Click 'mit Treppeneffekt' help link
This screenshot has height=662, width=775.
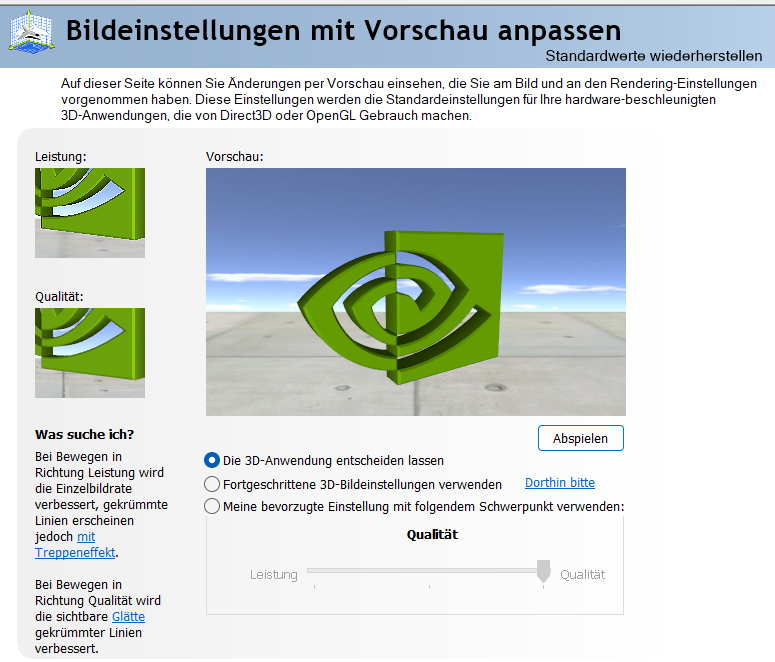click(75, 544)
